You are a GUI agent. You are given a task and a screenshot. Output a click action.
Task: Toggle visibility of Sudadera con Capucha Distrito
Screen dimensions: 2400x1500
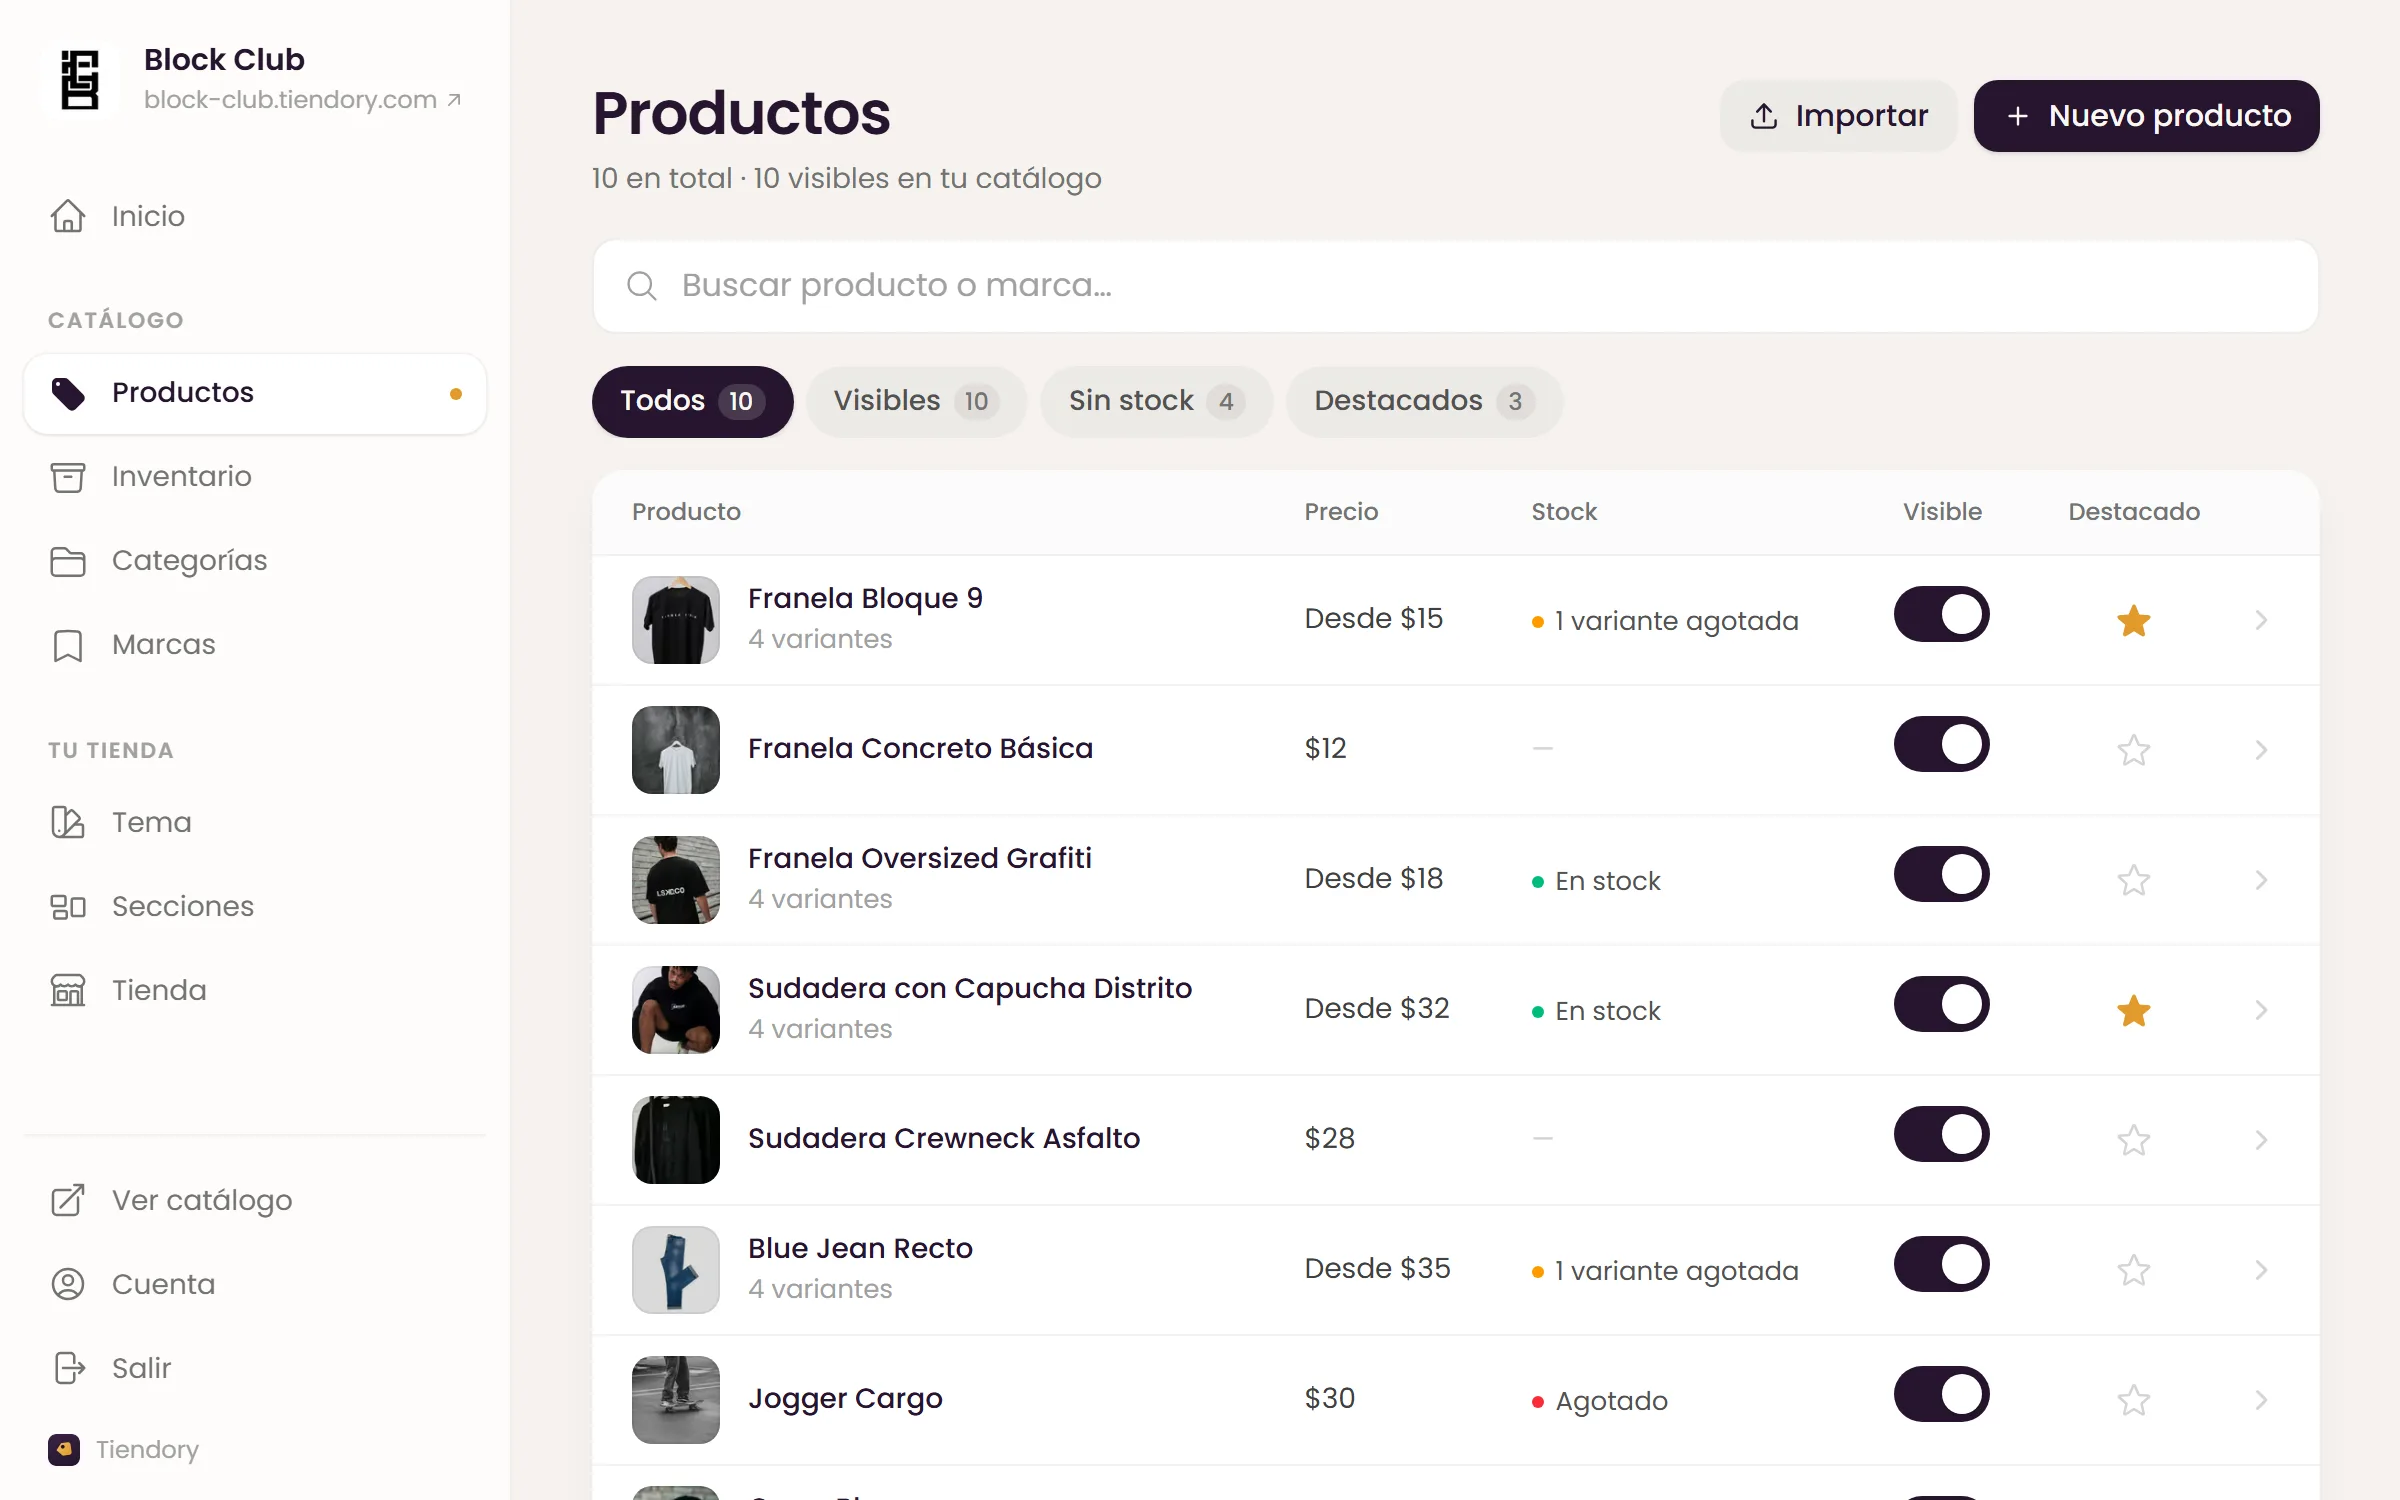tap(1942, 1004)
